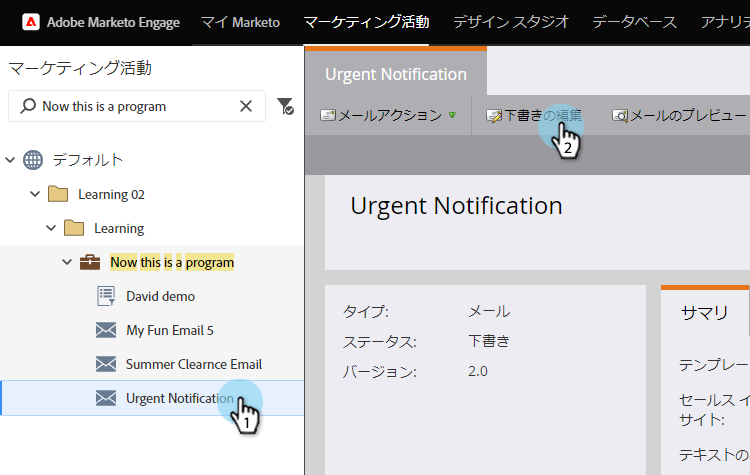Select the デフォルト workspace row
Viewport: 750px width, 475px height.
[88, 160]
